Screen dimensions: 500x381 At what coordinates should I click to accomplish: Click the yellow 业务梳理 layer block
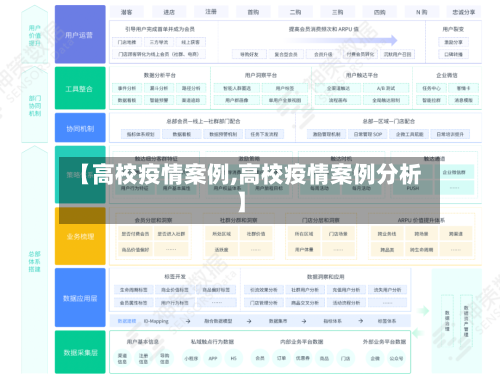coord(80,236)
